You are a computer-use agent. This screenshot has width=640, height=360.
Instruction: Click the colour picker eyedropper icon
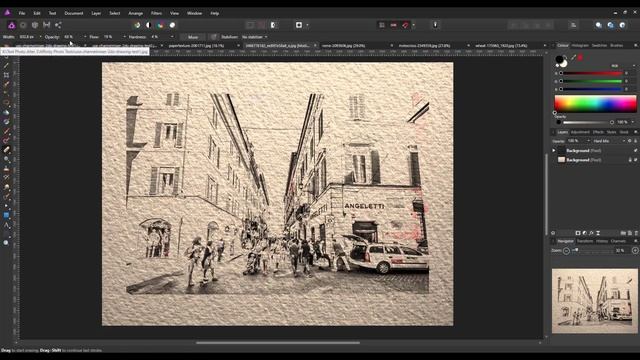[x=573, y=58]
